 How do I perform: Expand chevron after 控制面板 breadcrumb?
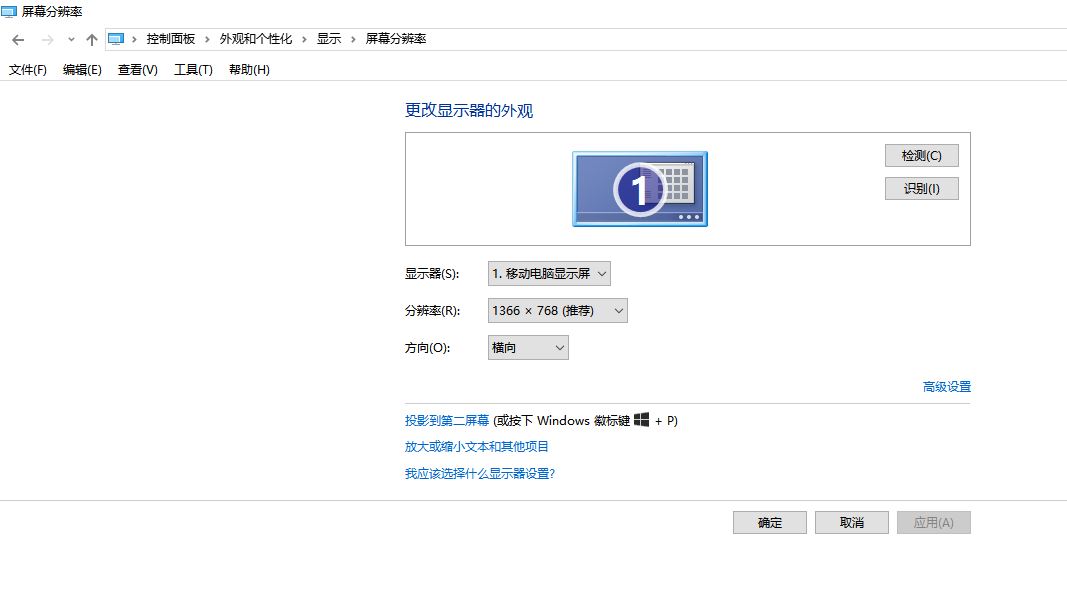[x=207, y=39]
